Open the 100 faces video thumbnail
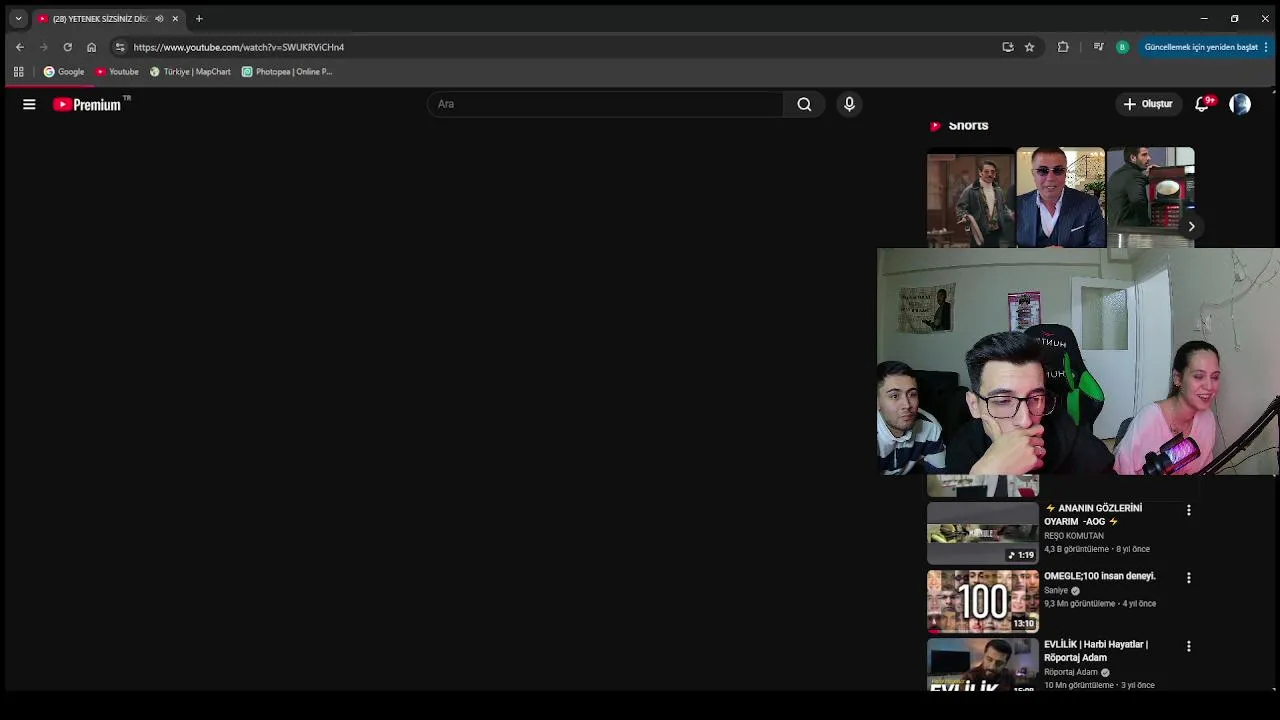1280x720 pixels. [983, 601]
